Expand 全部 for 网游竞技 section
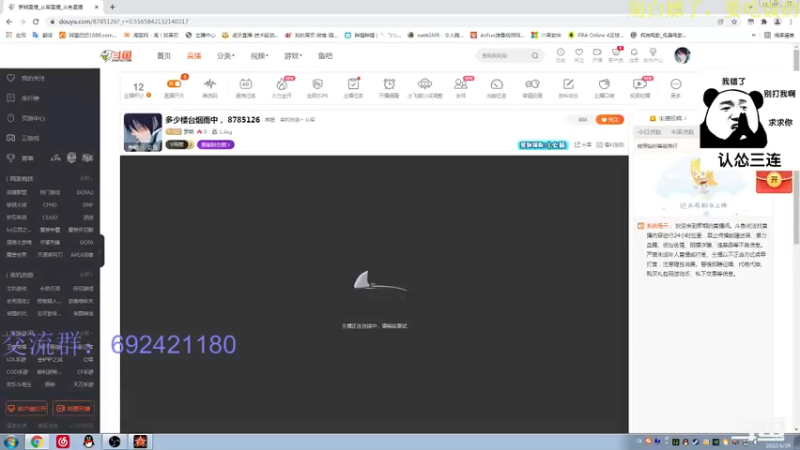800x450 pixels. coord(86,179)
